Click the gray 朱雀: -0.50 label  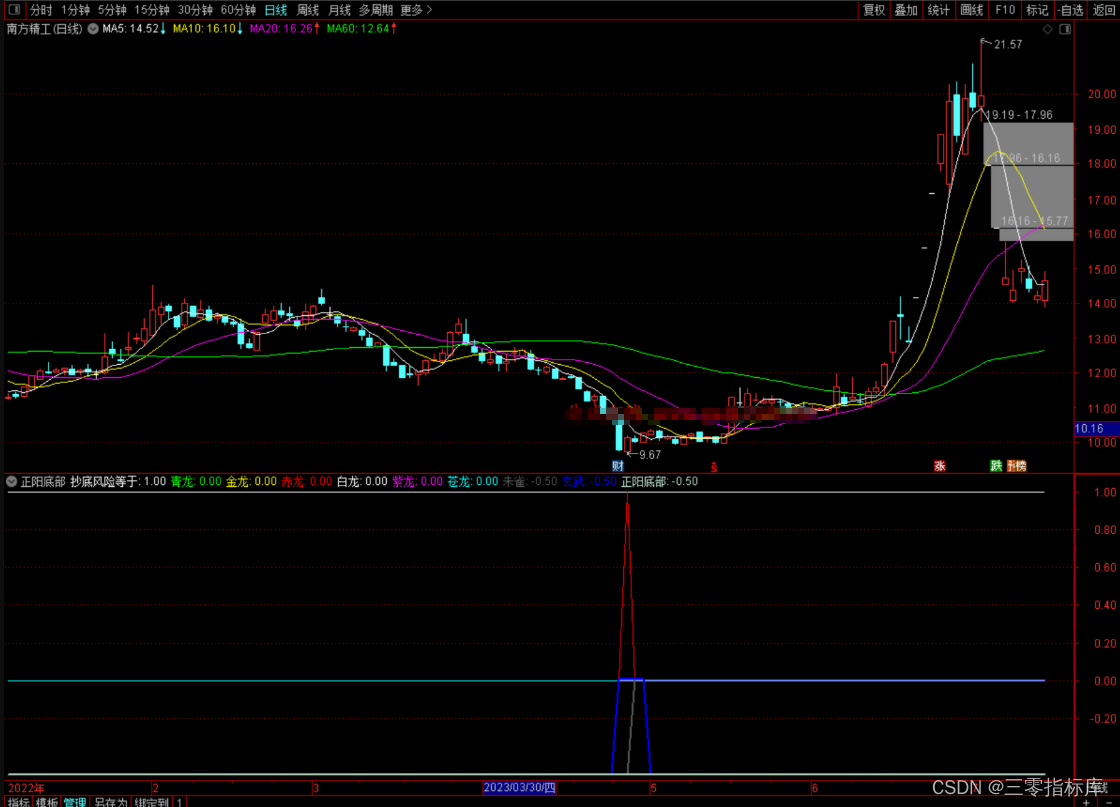530,481
